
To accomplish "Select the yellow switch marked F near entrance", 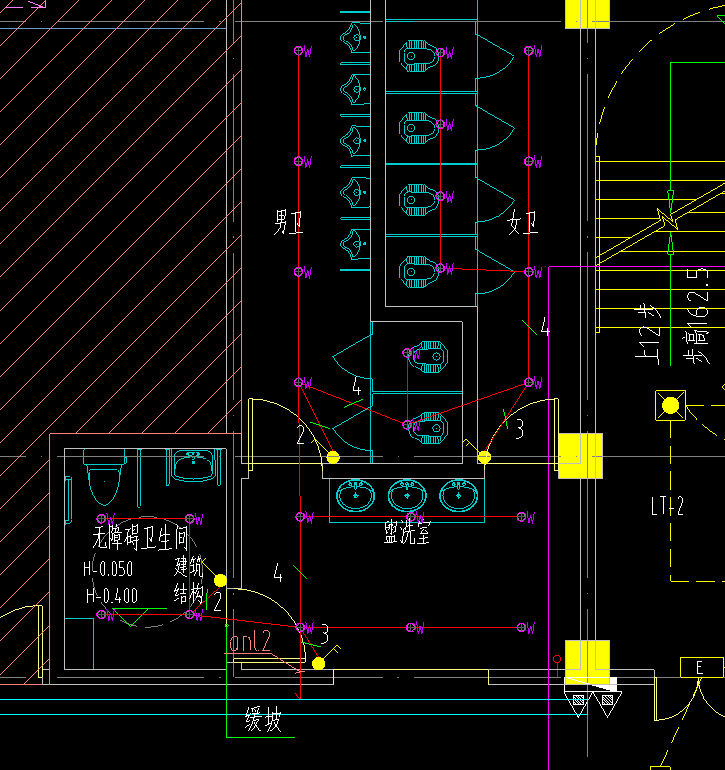I will (318, 664).
